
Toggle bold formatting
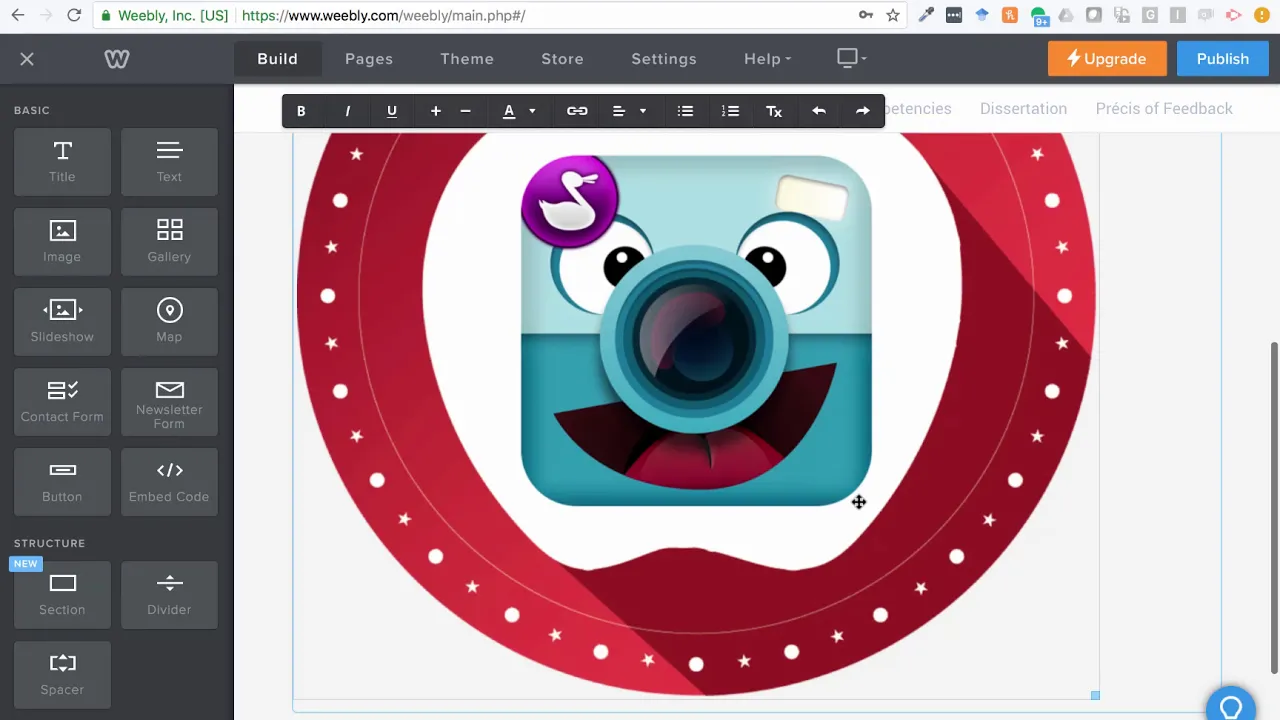click(x=301, y=111)
